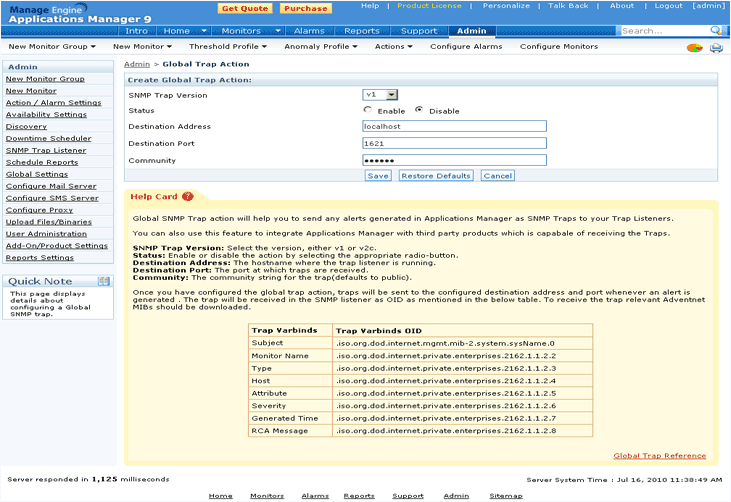
Task: Open the About link
Action: point(622,6)
